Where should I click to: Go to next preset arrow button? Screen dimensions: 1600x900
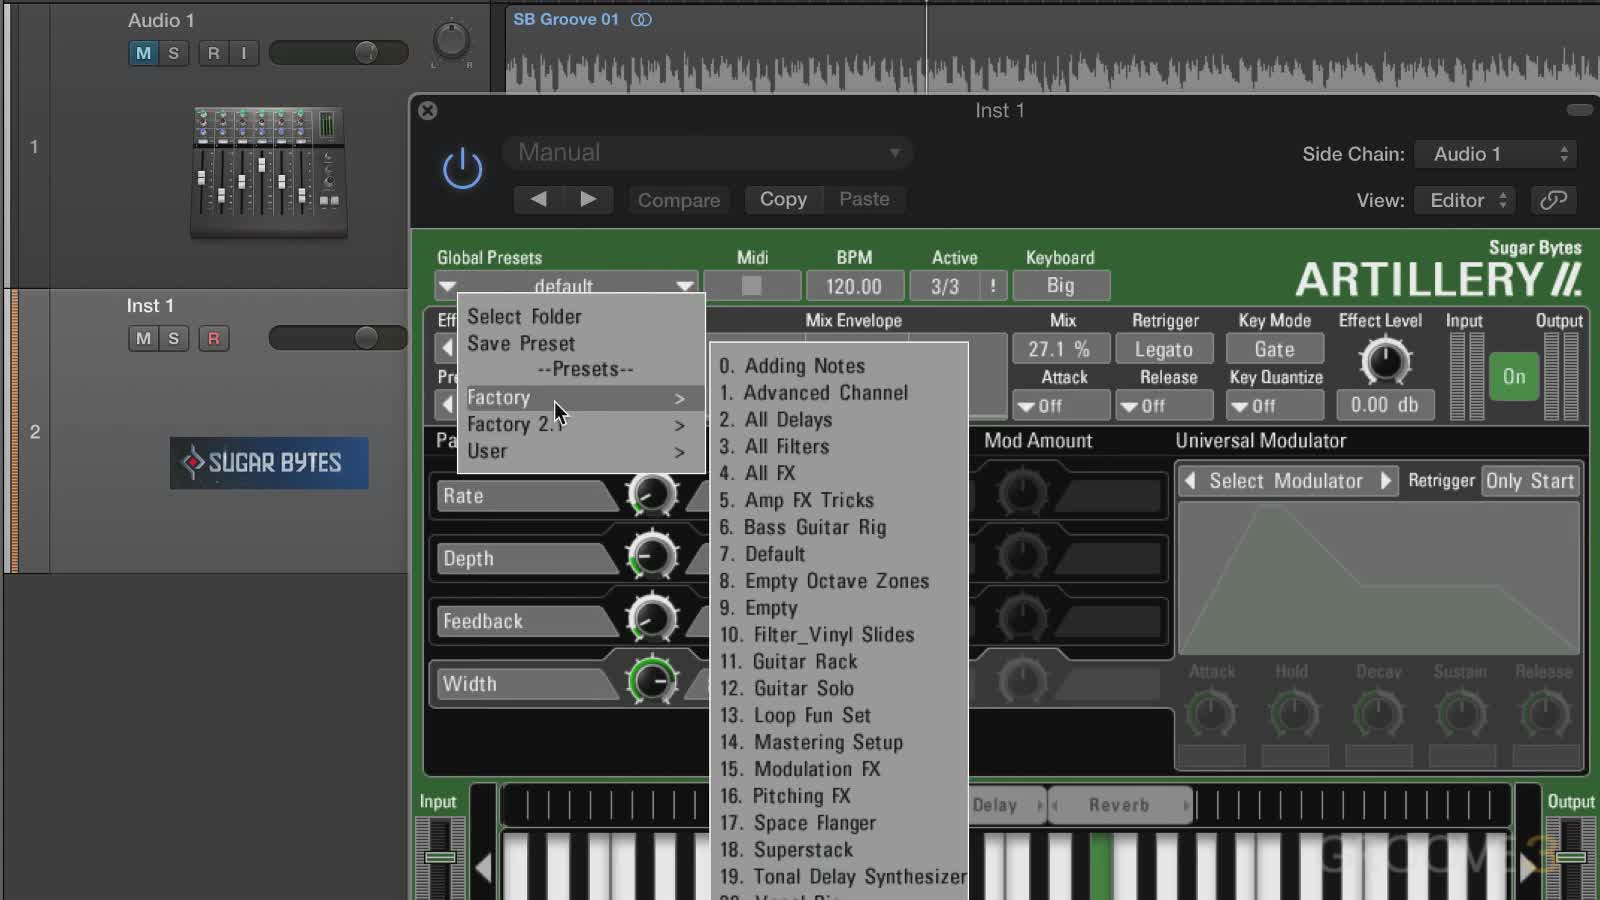point(588,199)
